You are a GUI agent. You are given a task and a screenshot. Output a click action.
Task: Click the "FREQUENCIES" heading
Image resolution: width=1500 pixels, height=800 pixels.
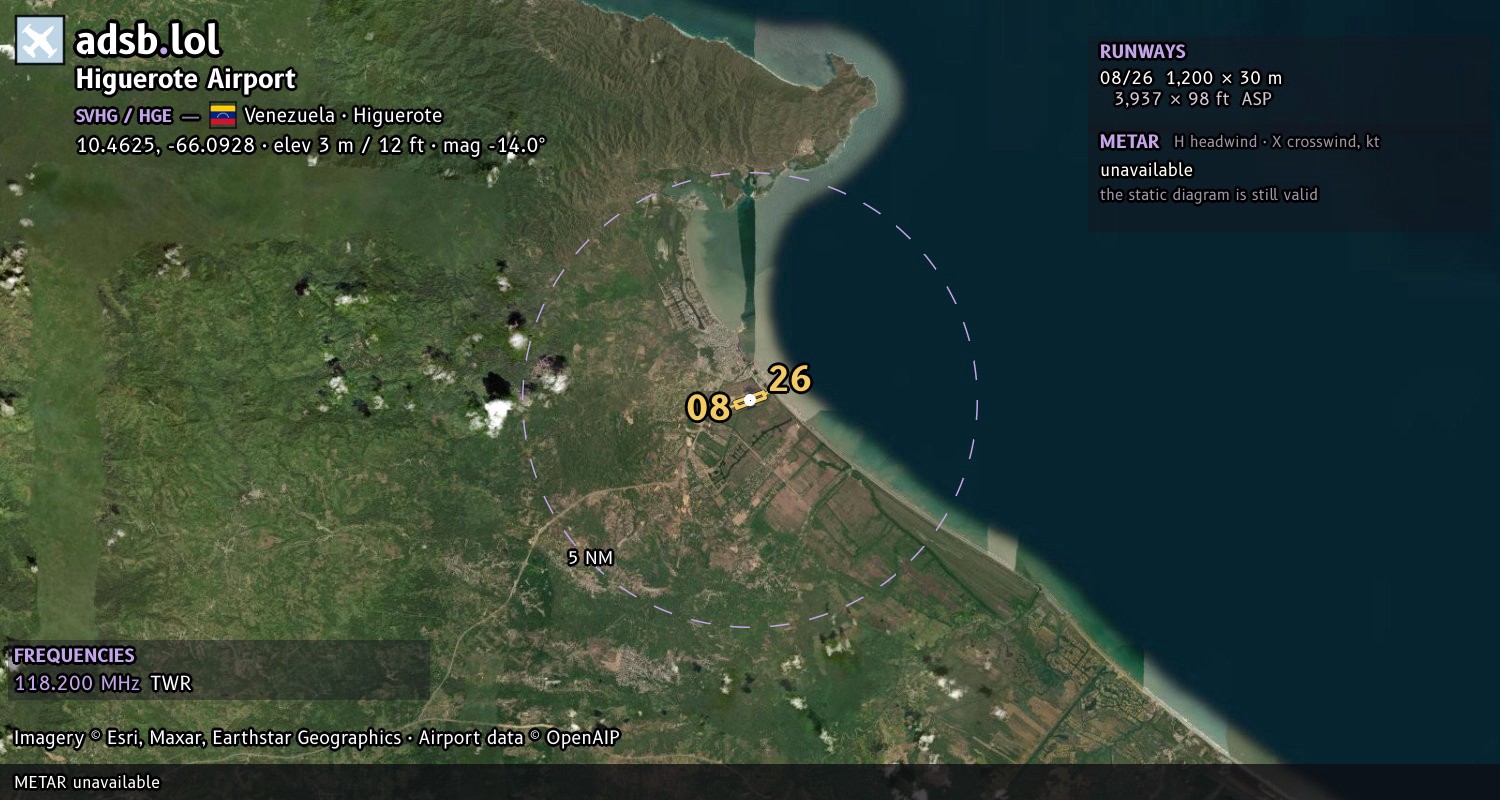click(74, 656)
